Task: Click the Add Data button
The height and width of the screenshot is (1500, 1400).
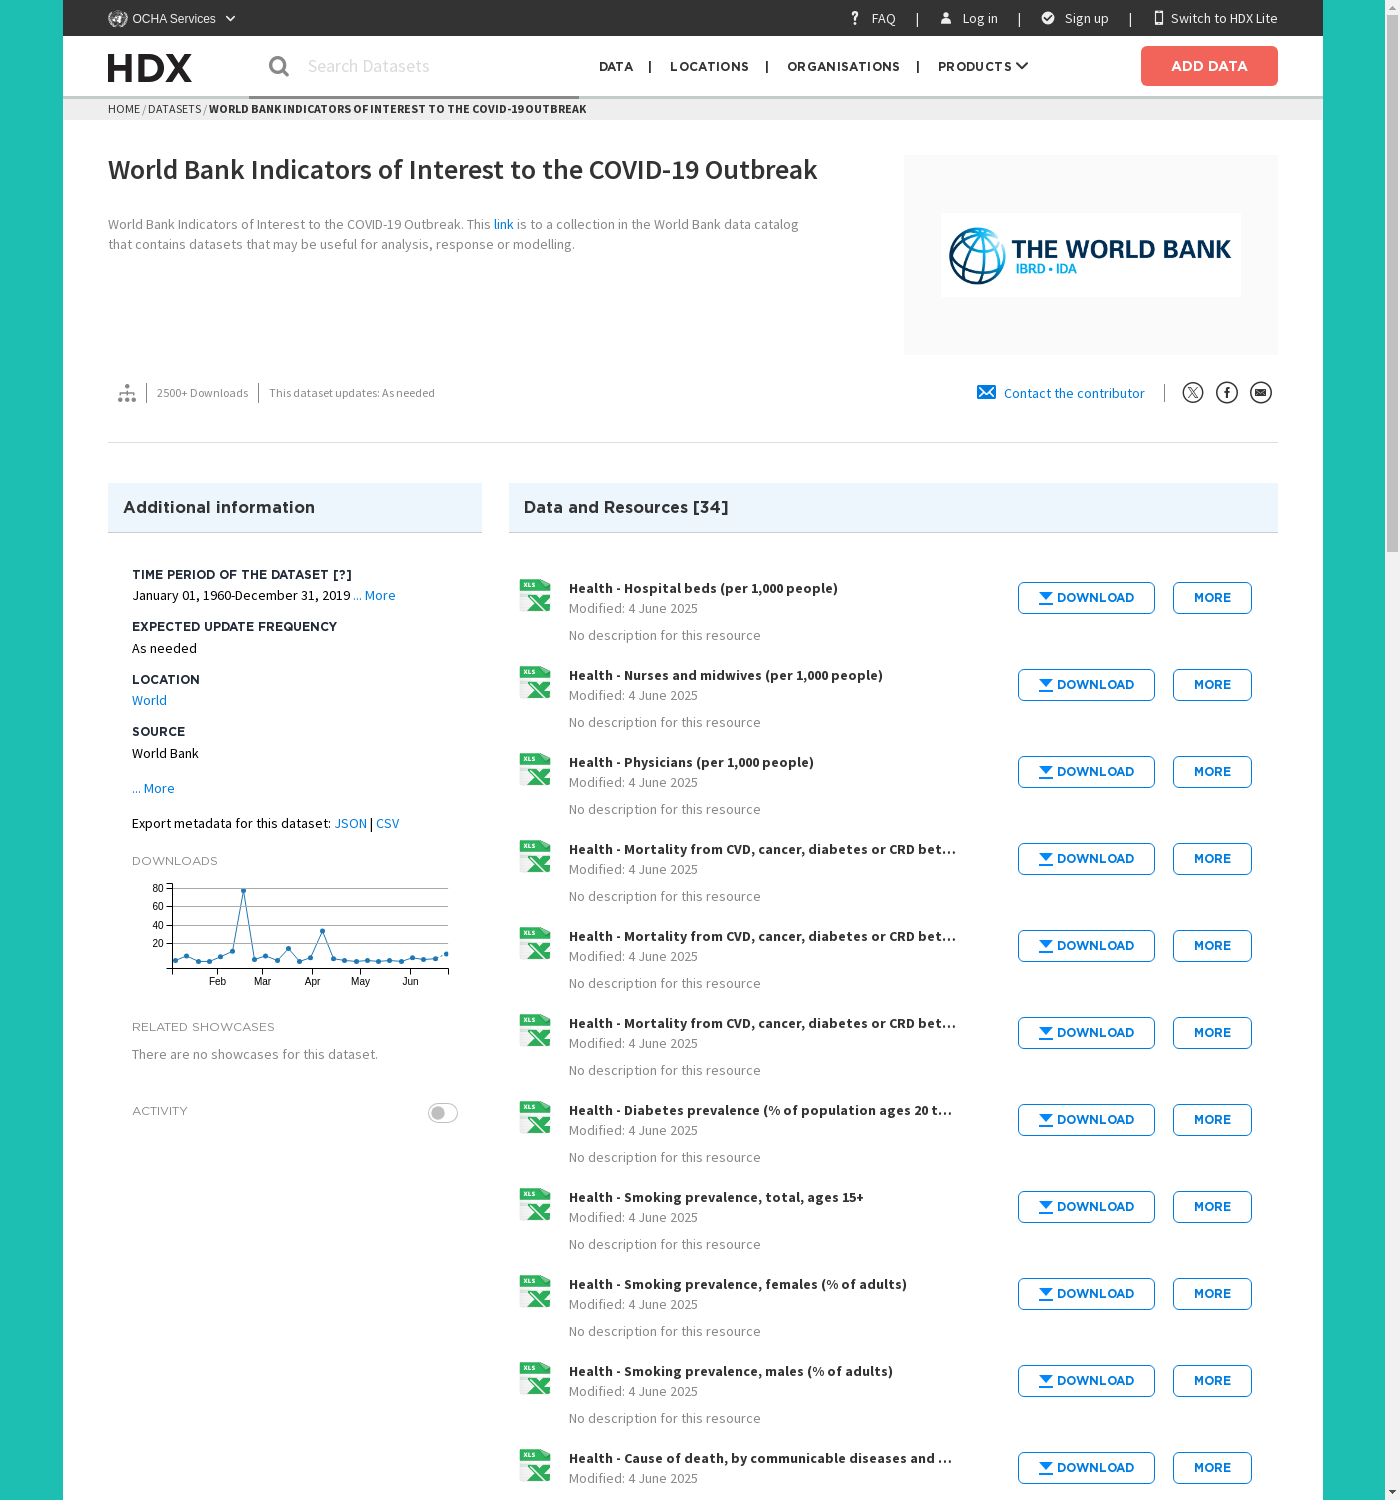Action: [x=1209, y=66]
